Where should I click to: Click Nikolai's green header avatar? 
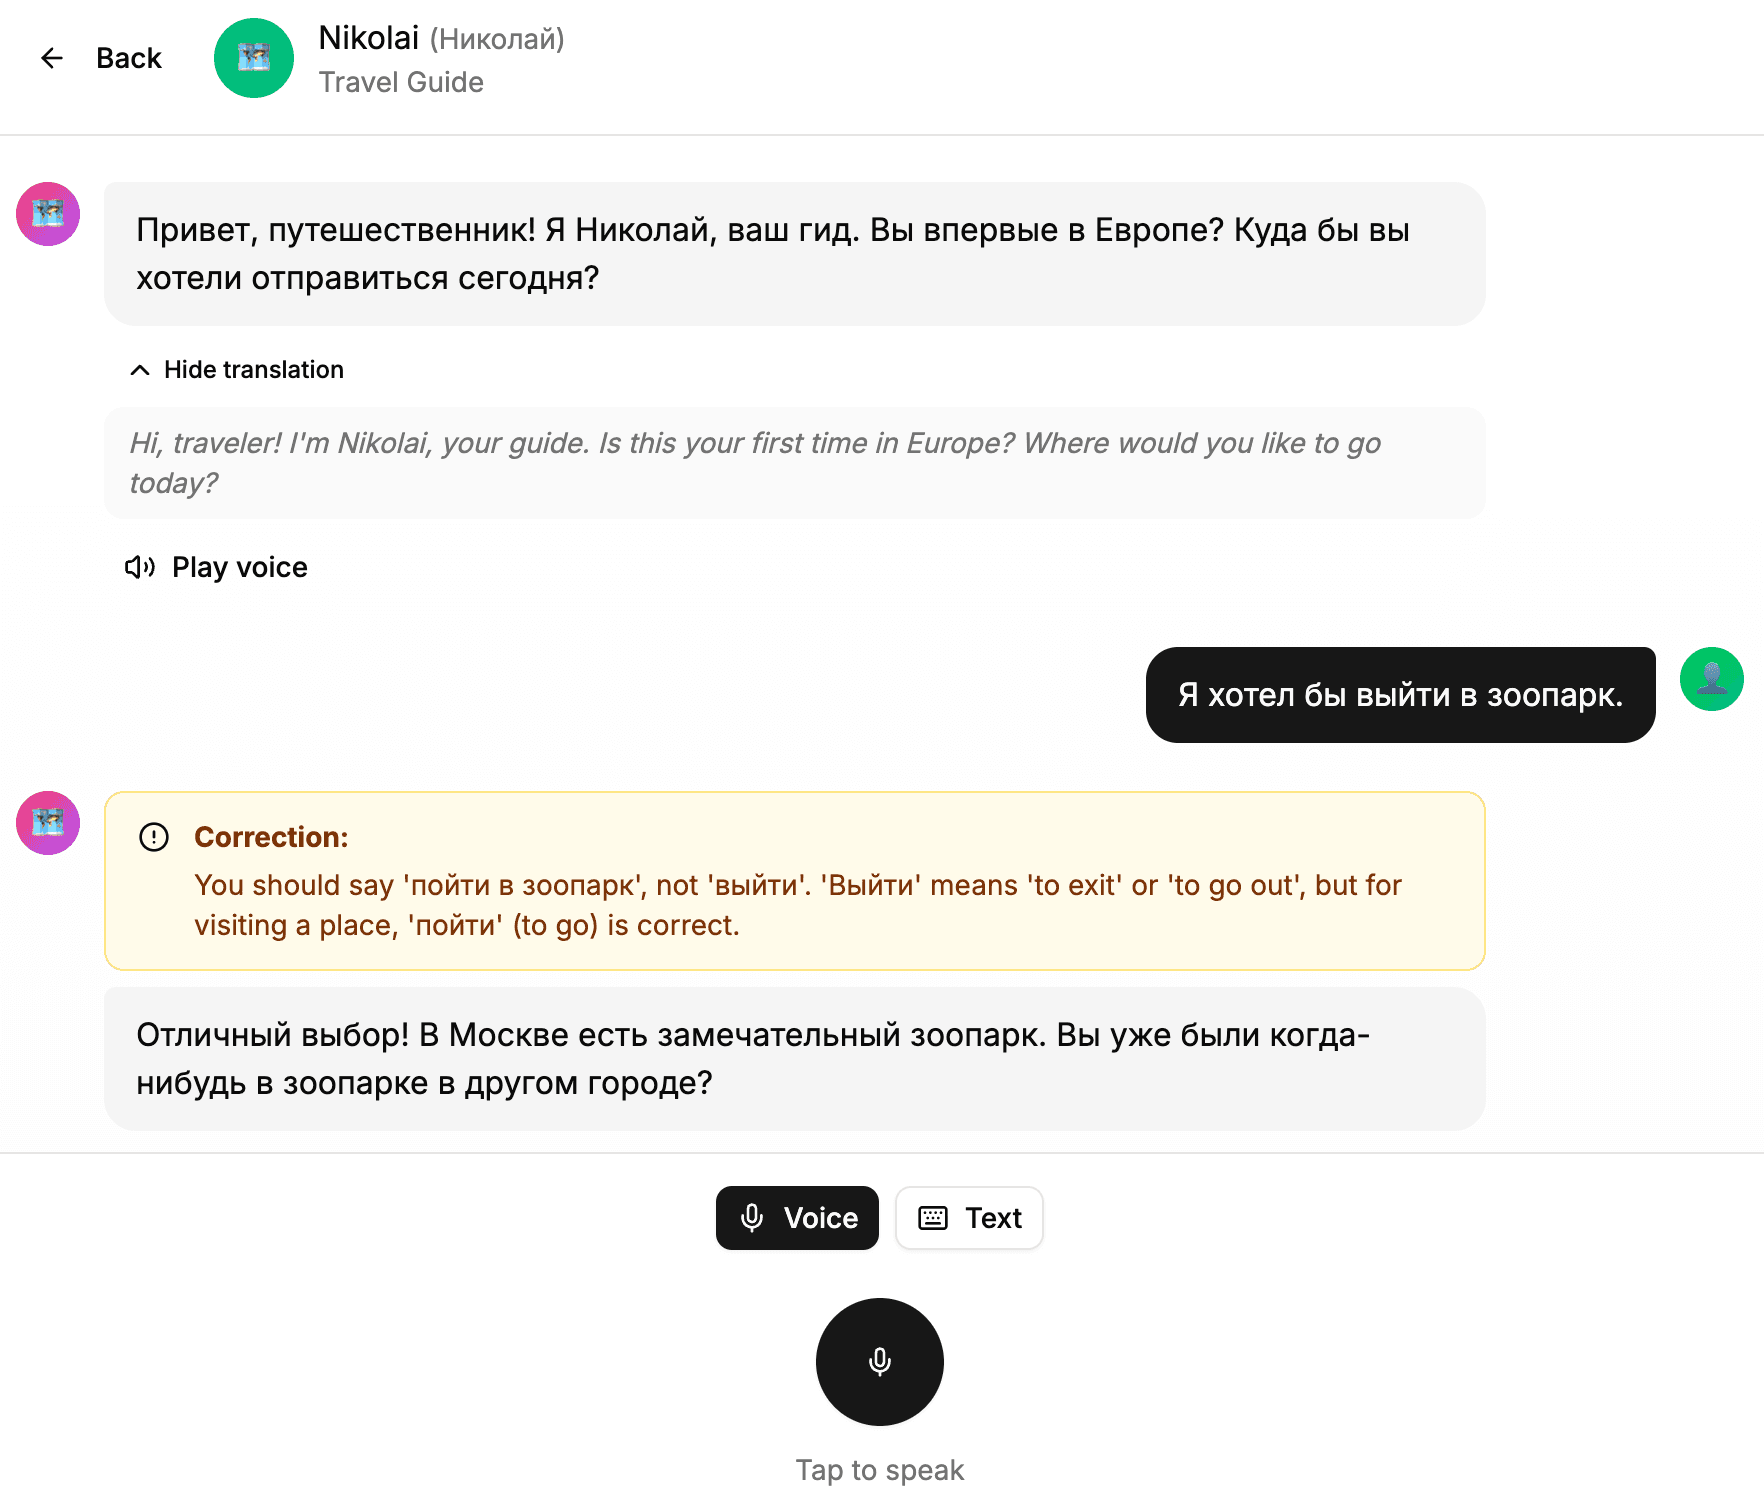[254, 58]
